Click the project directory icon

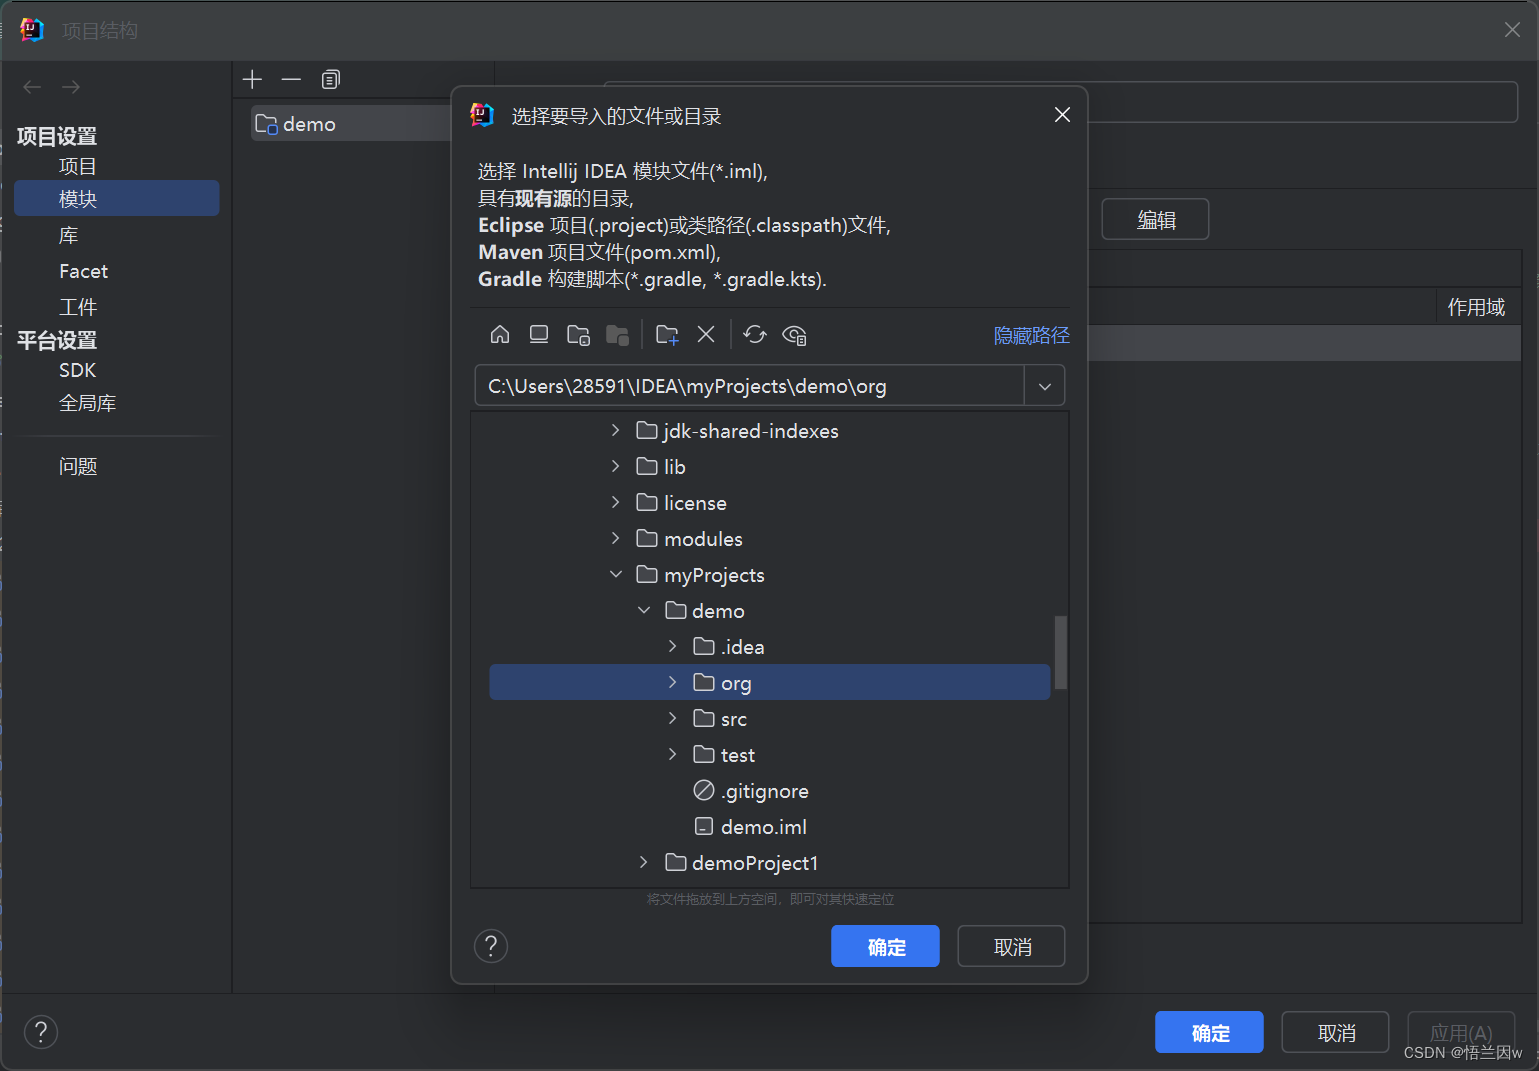(578, 335)
